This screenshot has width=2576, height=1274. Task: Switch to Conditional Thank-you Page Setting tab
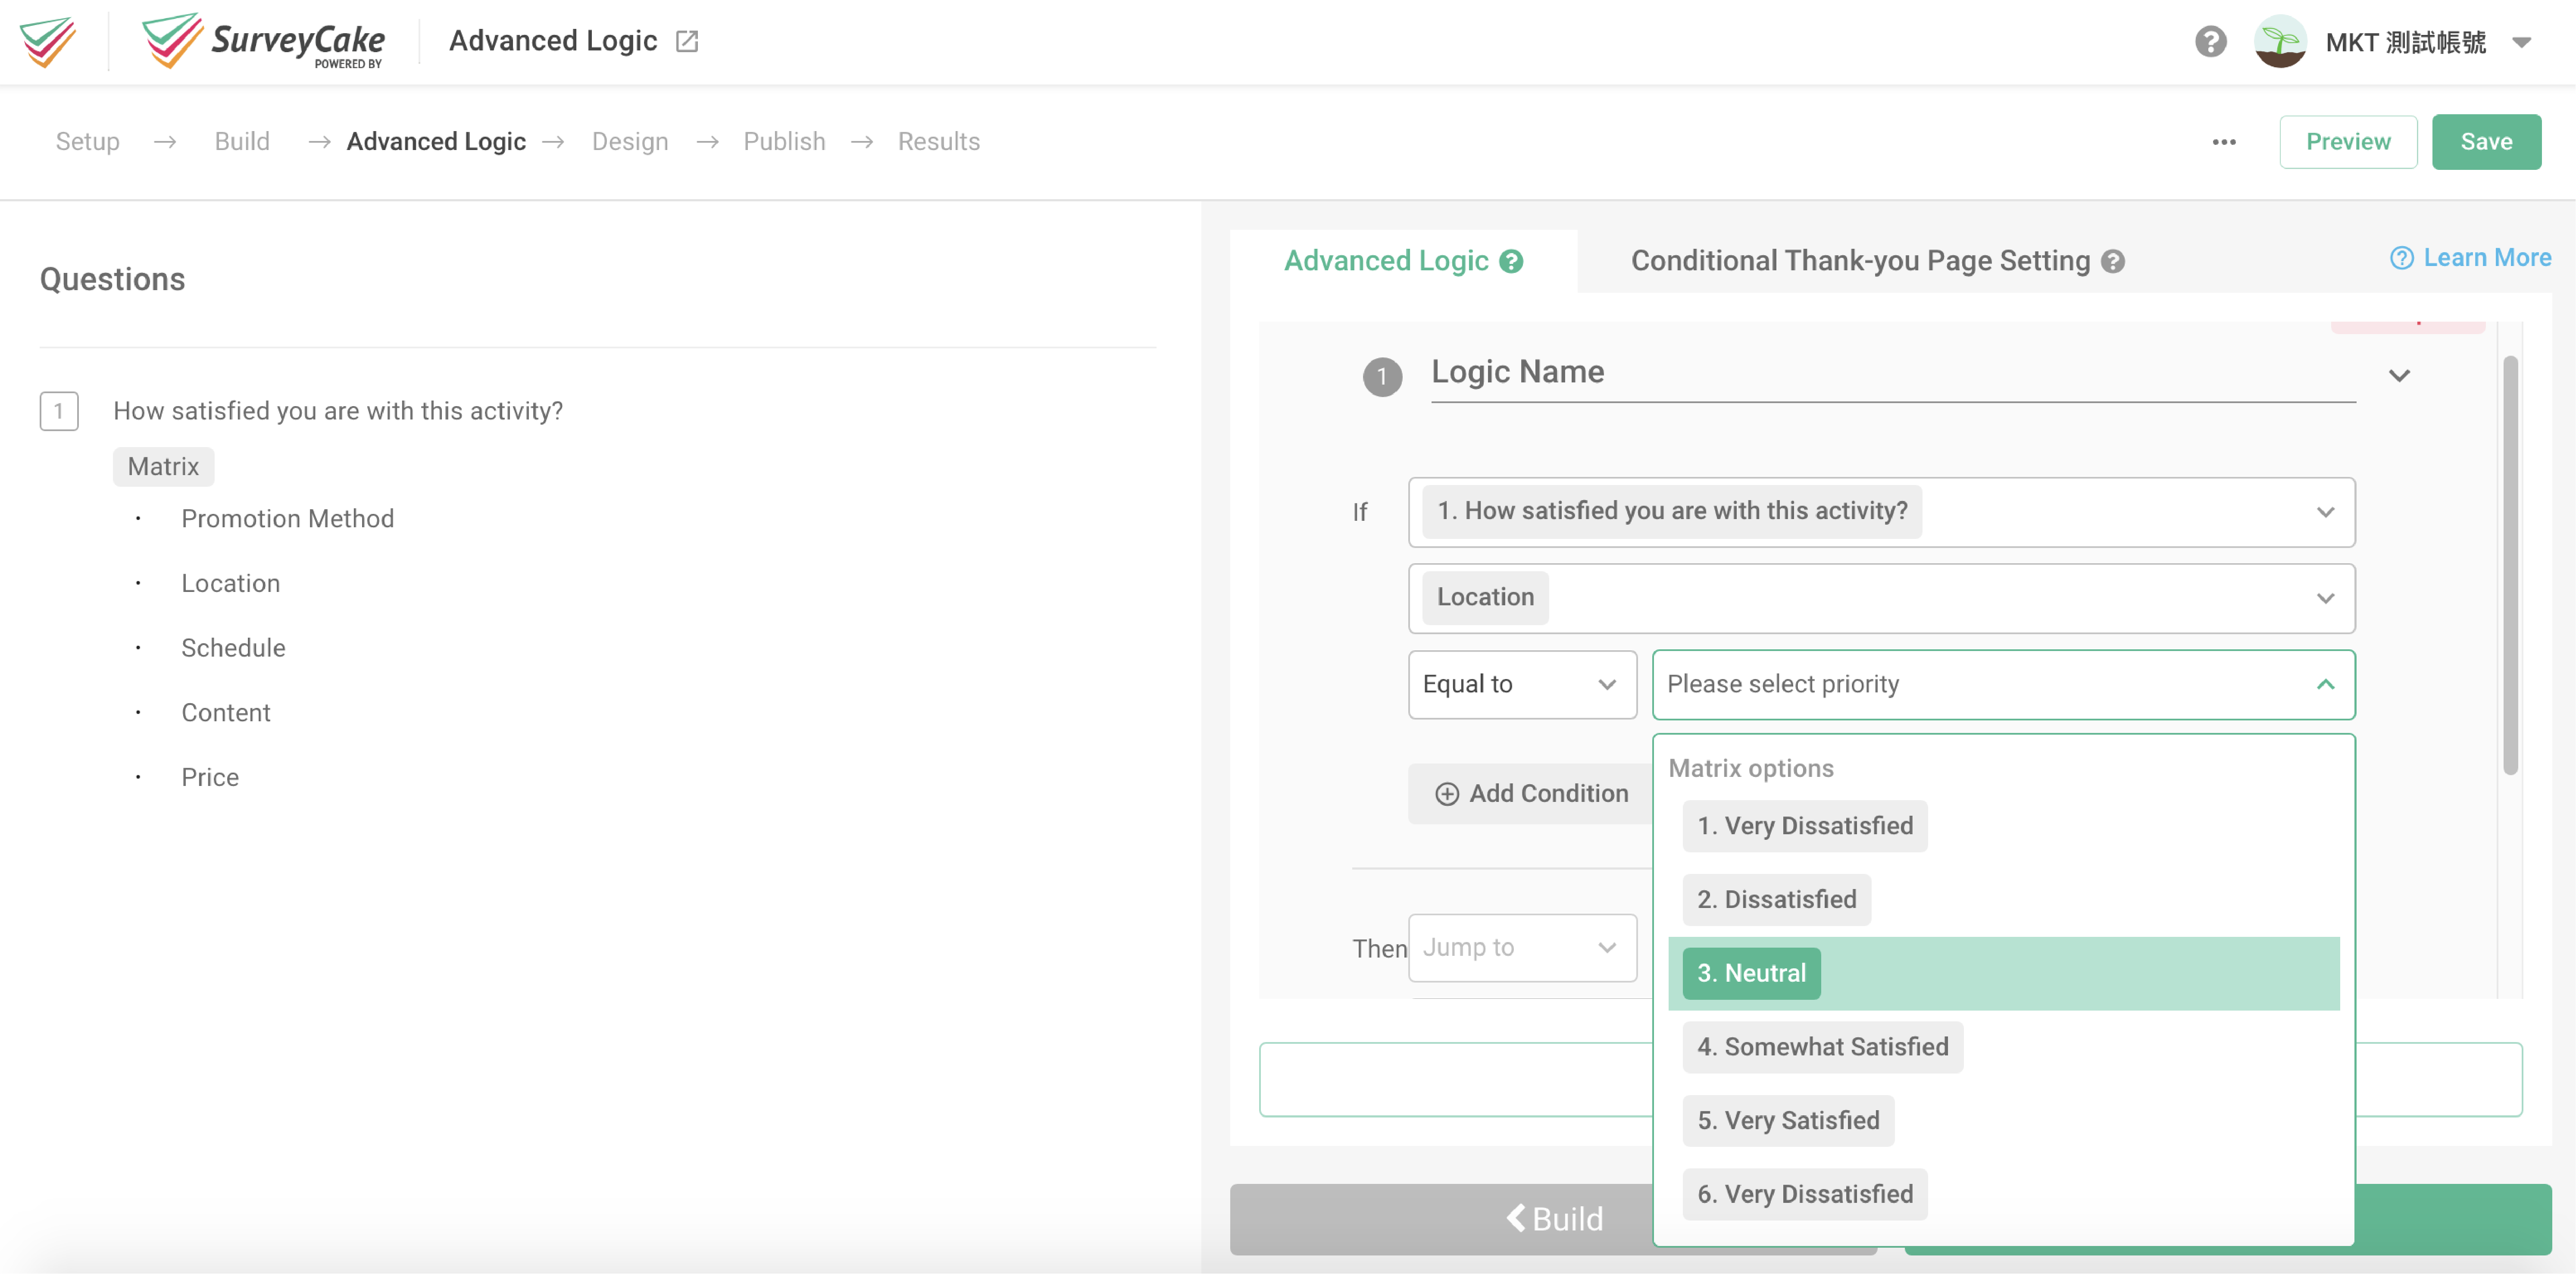click(x=1860, y=261)
